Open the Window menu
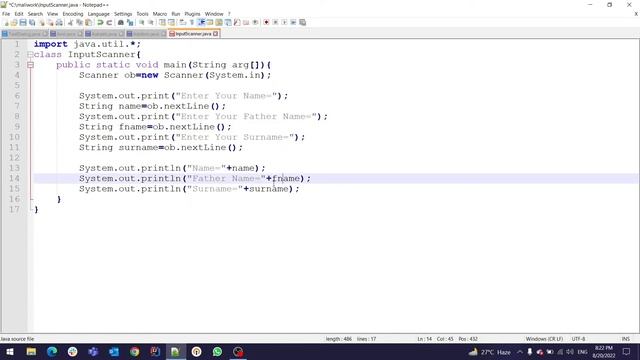 click(214, 14)
